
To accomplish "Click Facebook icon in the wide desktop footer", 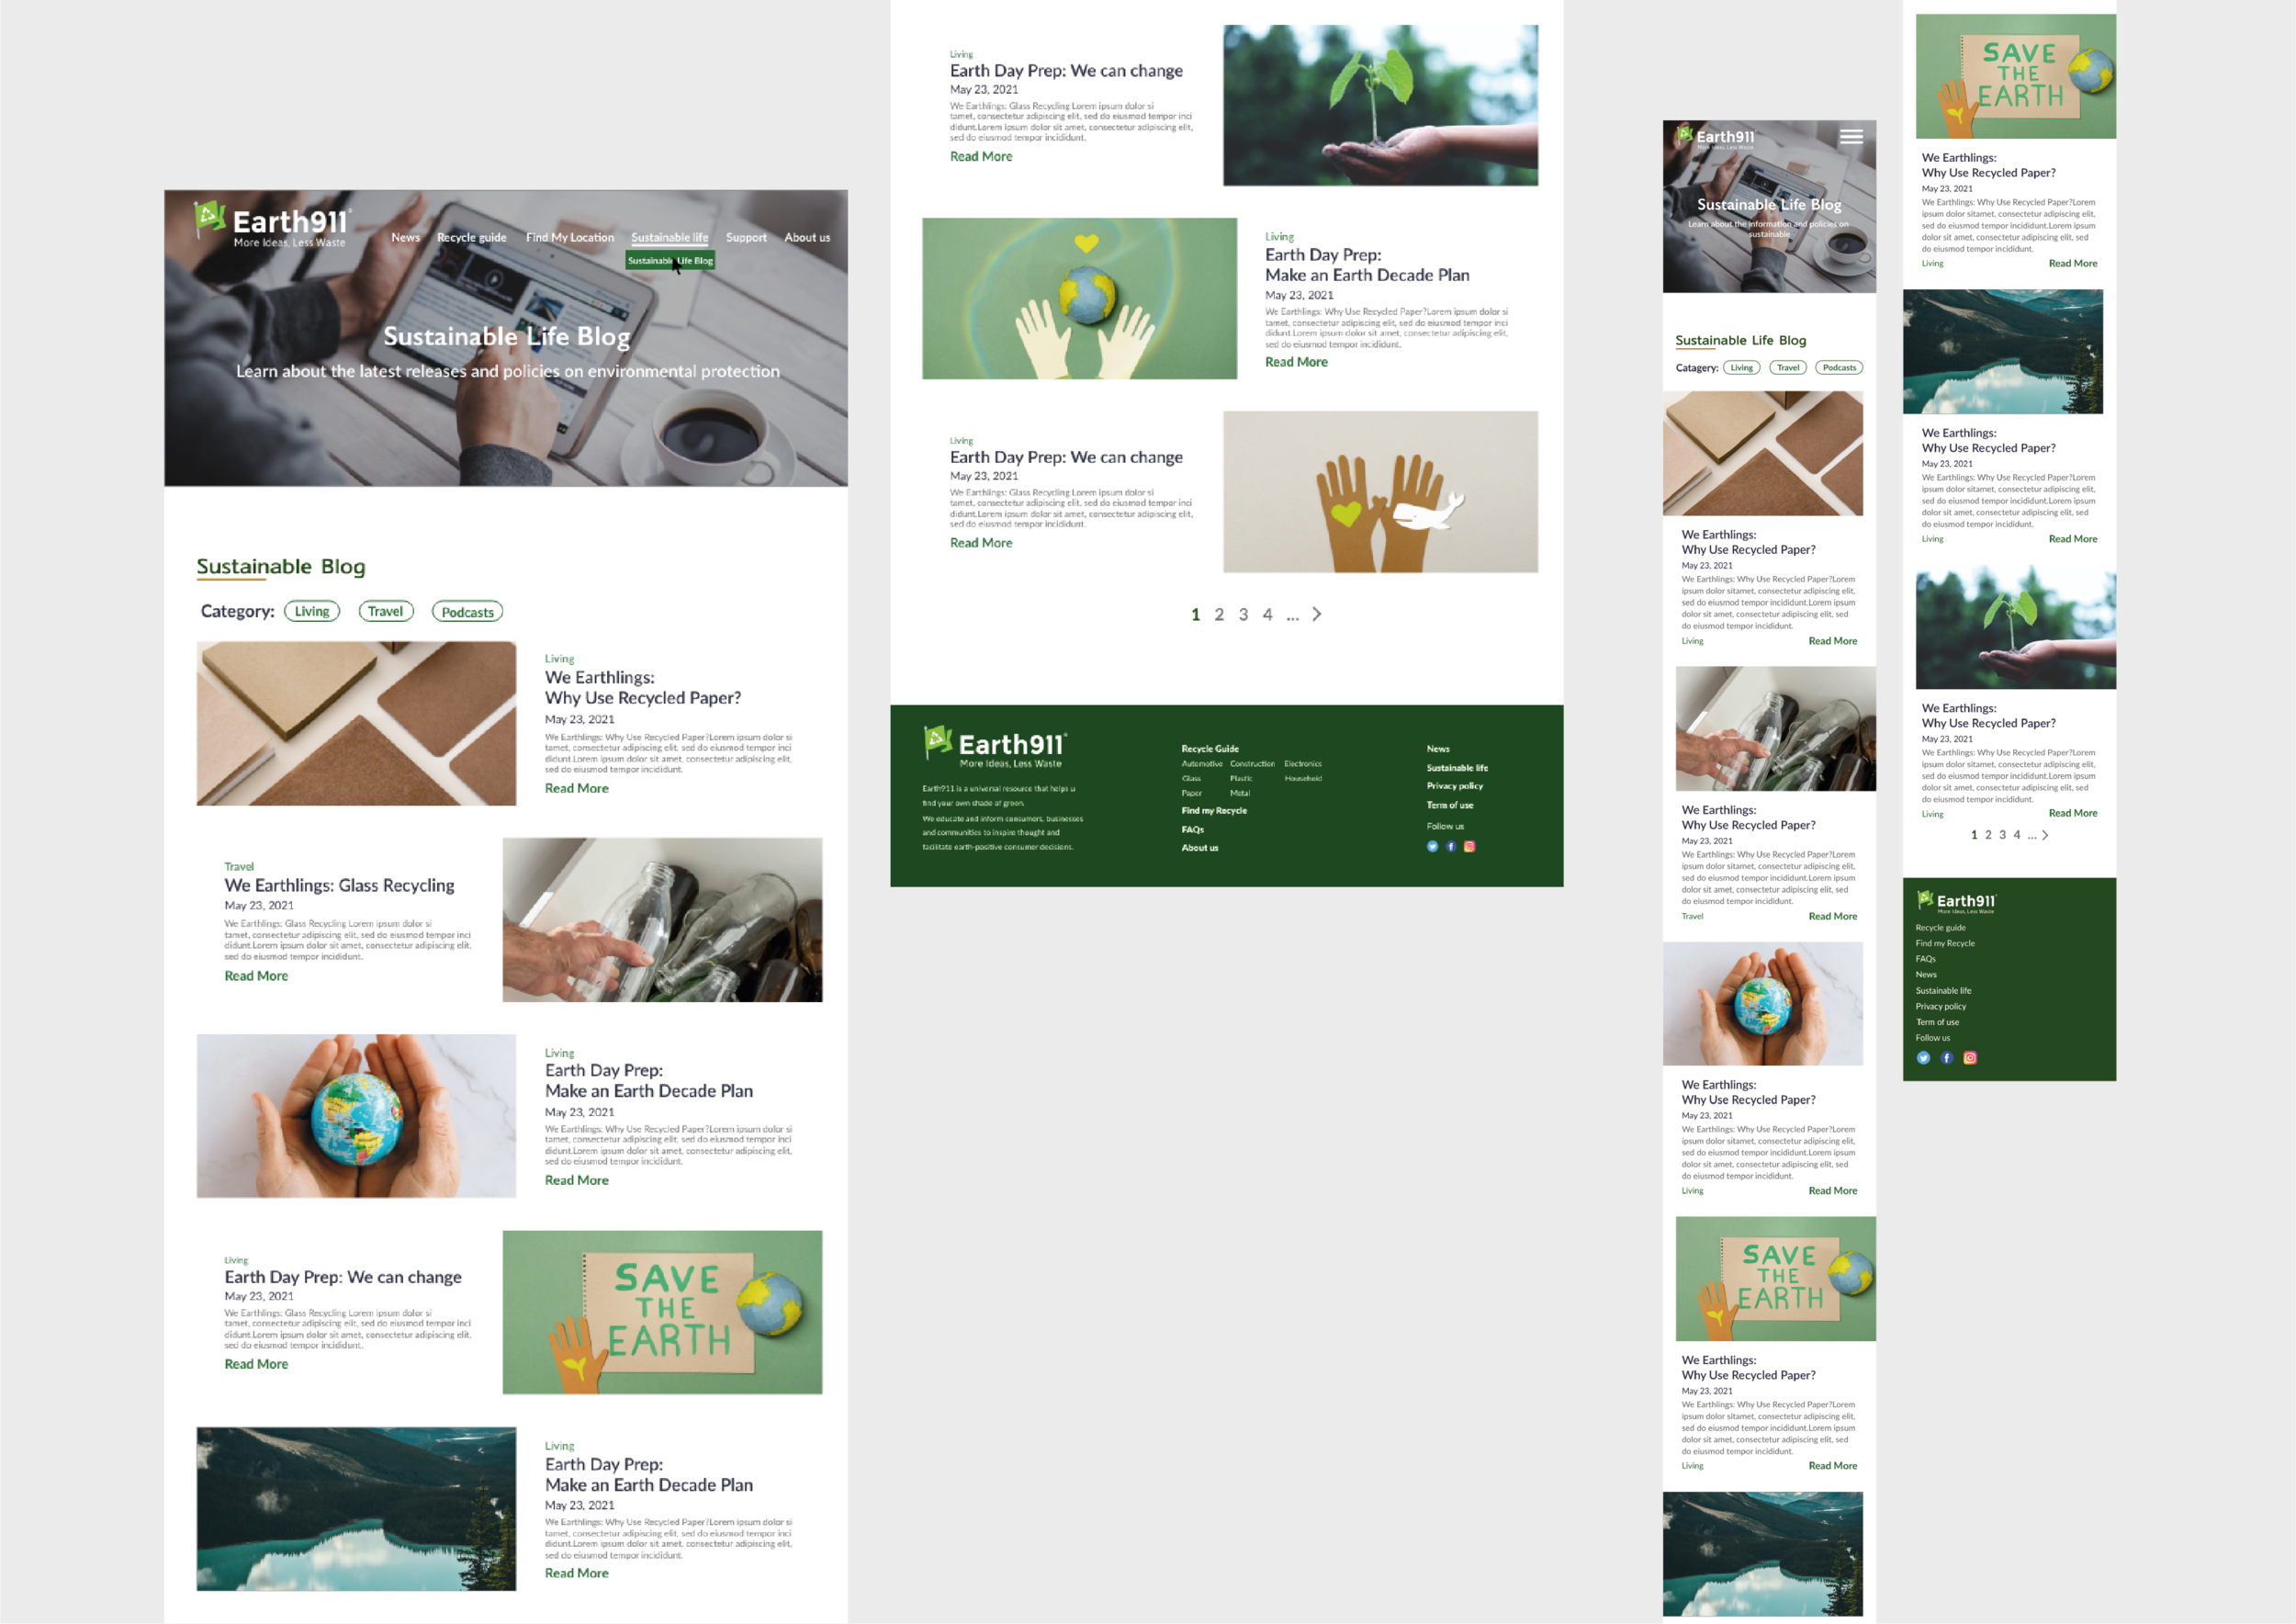I will [1451, 846].
